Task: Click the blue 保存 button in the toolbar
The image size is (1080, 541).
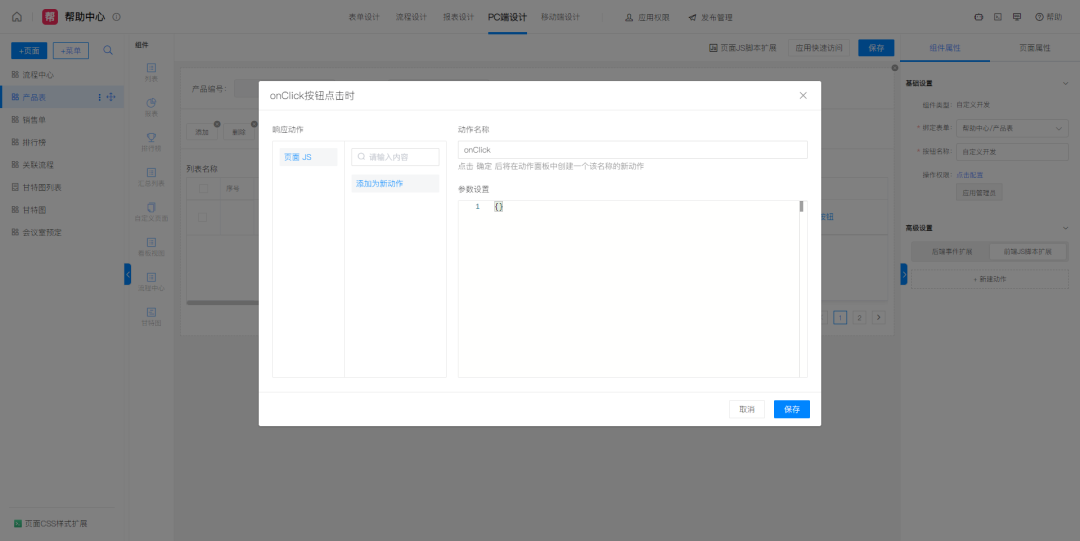Action: (x=876, y=48)
